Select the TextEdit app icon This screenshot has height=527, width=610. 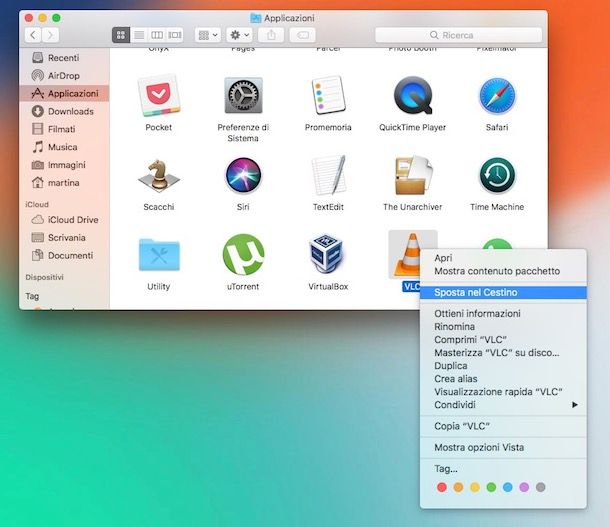[329, 175]
